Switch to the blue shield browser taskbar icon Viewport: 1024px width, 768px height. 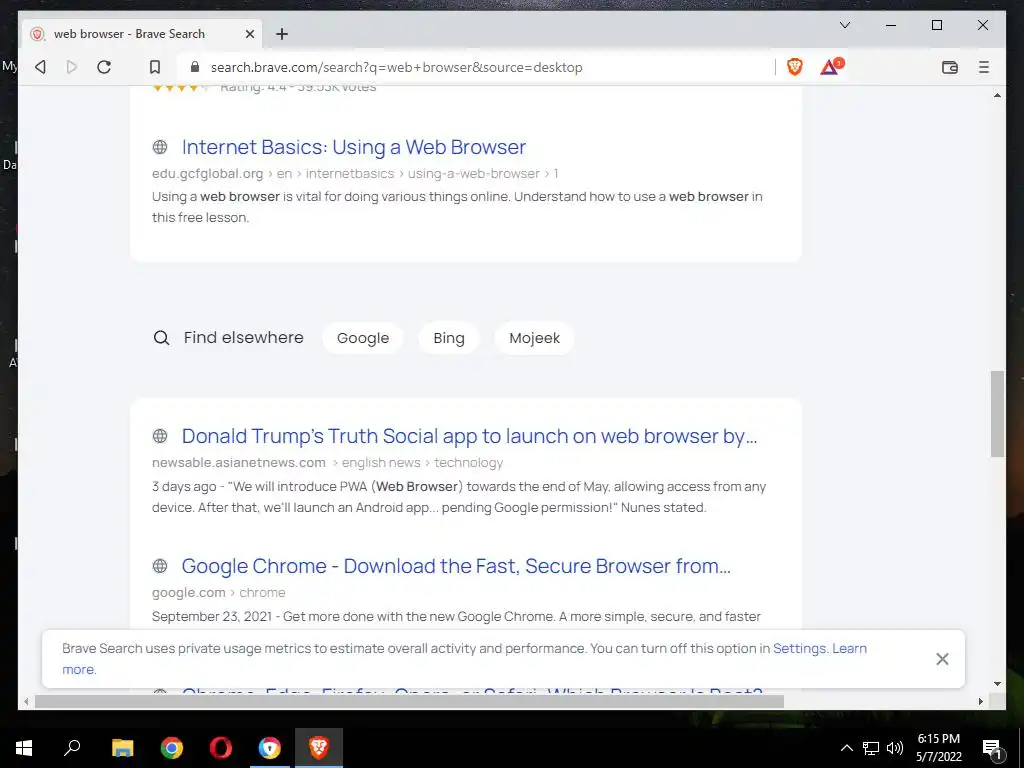point(270,748)
